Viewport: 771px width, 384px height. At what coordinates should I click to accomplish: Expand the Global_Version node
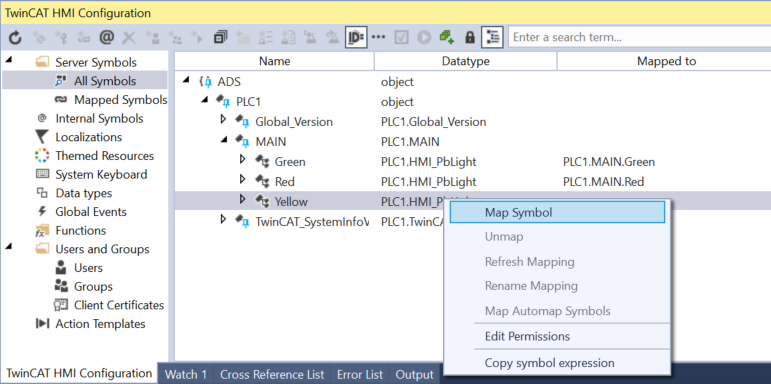coord(223,119)
